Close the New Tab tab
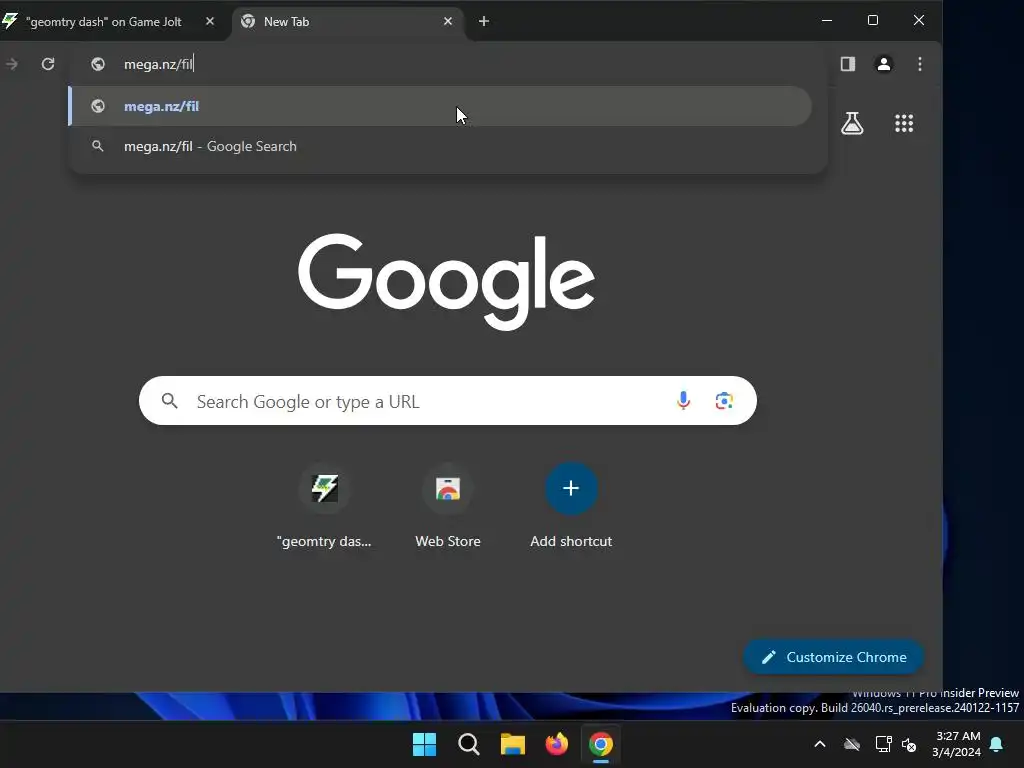Screen dimensions: 1024x768 coord(448,22)
